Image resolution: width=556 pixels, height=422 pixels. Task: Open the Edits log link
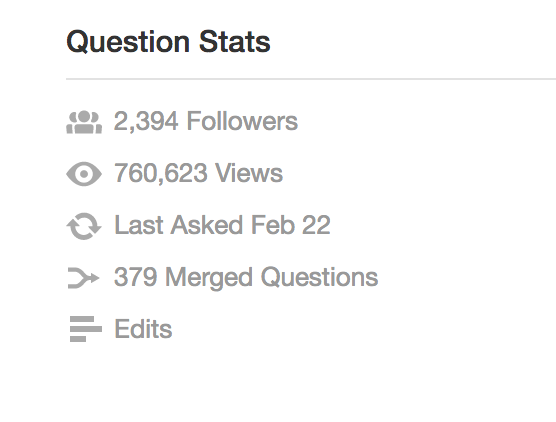(143, 329)
